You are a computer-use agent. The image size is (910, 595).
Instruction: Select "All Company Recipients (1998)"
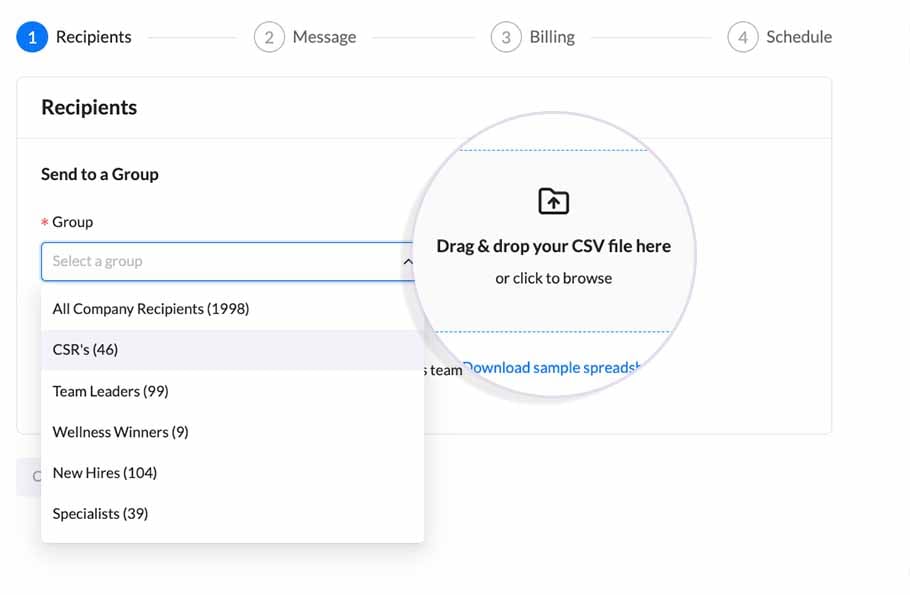[150, 308]
